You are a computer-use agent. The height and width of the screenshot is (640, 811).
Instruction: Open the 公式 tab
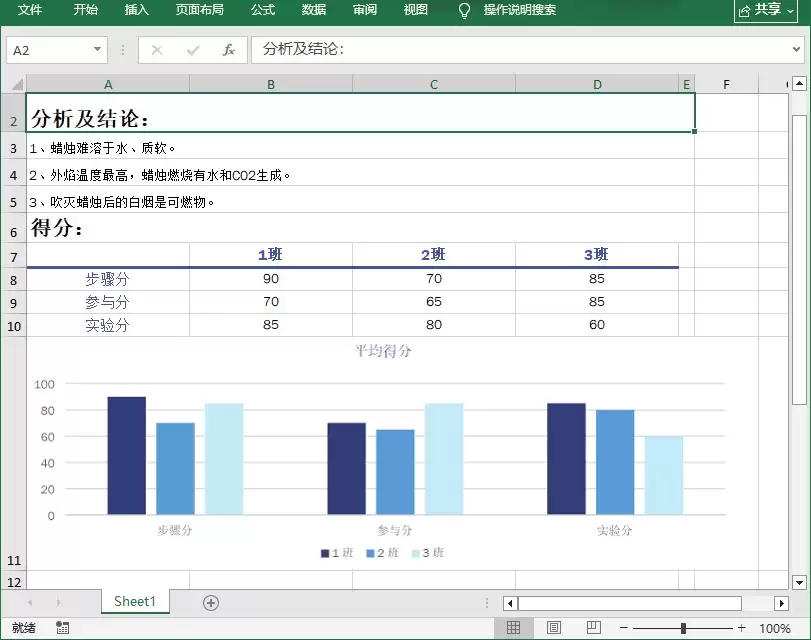click(263, 9)
